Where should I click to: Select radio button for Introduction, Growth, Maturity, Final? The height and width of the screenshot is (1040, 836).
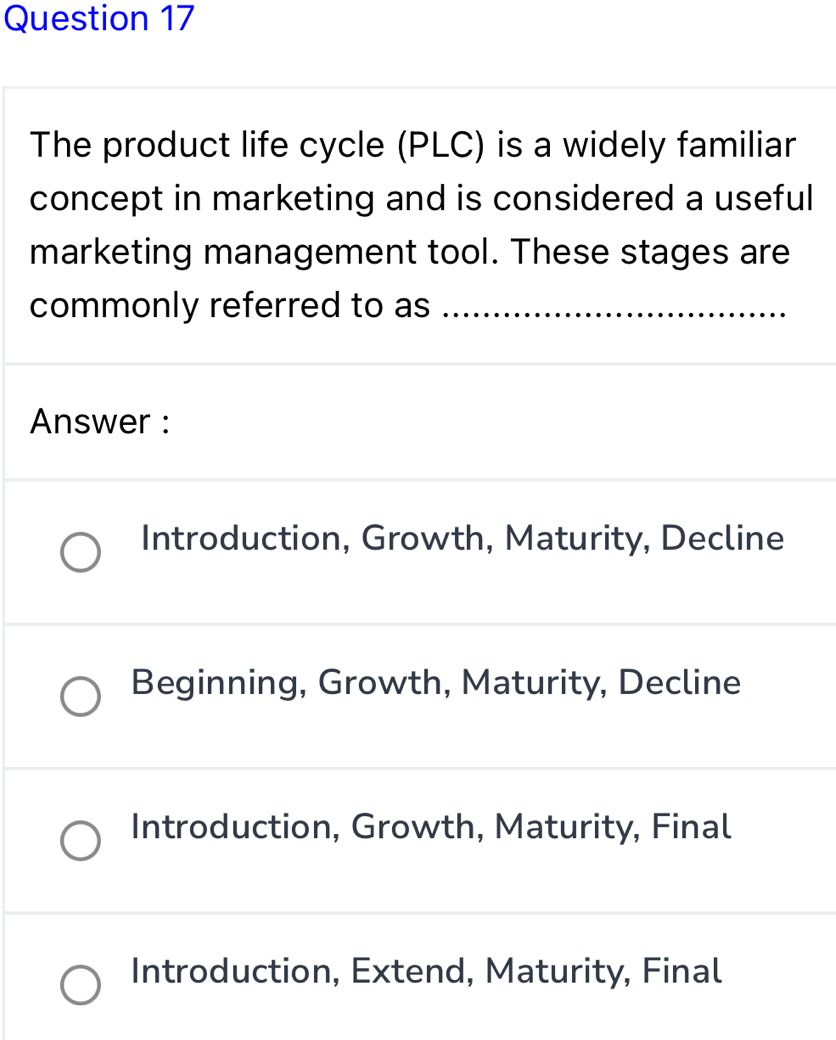(80, 841)
